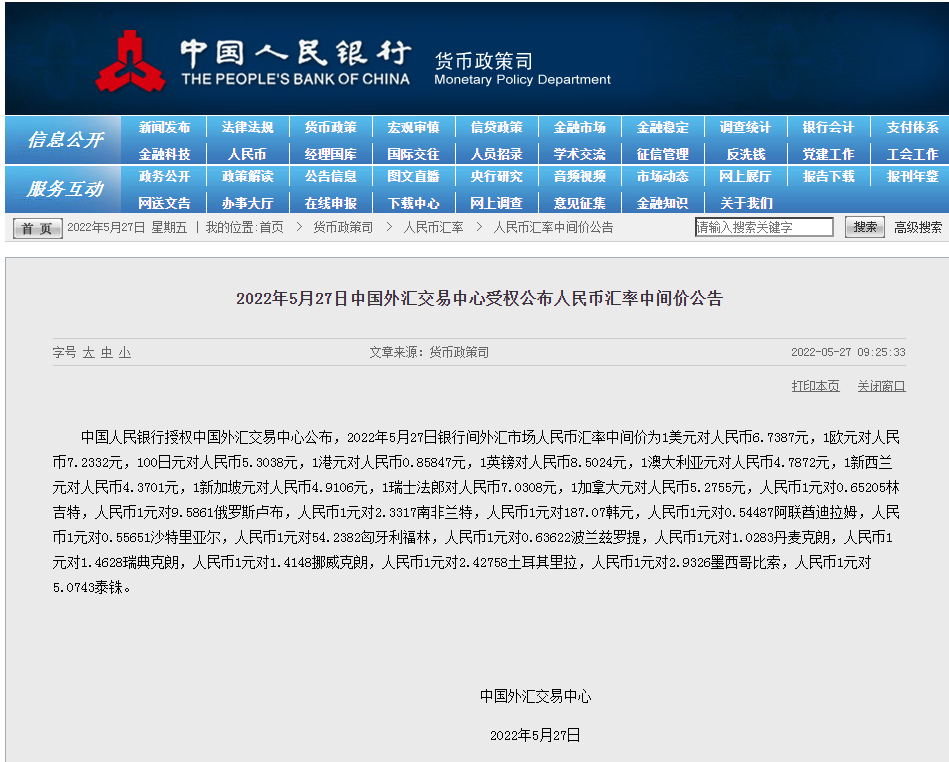This screenshot has height=762, width=949.
Task: Open 银行会计 navigation item
Action: click(x=828, y=128)
